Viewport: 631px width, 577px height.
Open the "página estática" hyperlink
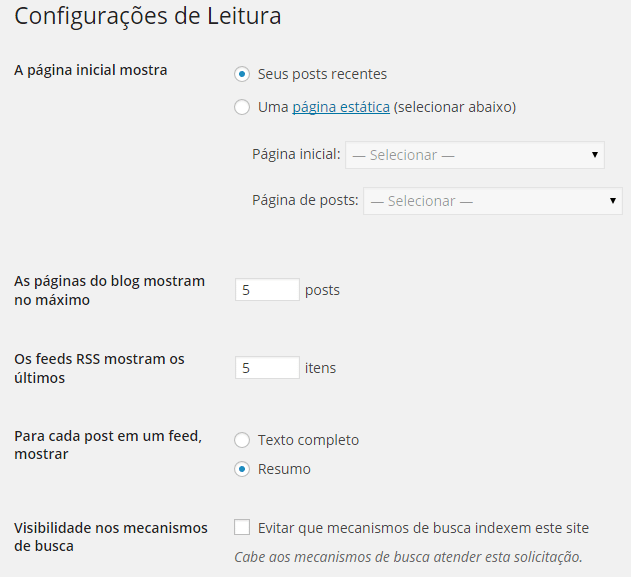click(x=341, y=107)
